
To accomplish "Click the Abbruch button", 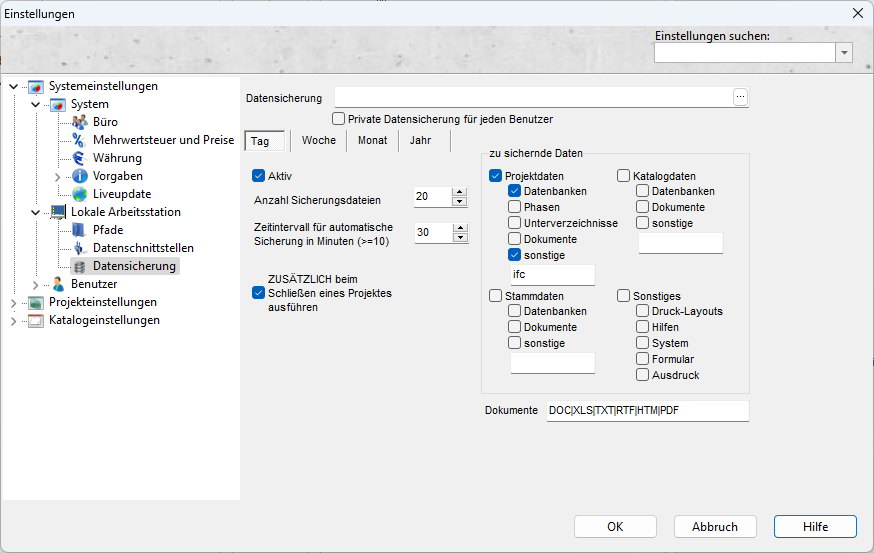I will (x=715, y=527).
